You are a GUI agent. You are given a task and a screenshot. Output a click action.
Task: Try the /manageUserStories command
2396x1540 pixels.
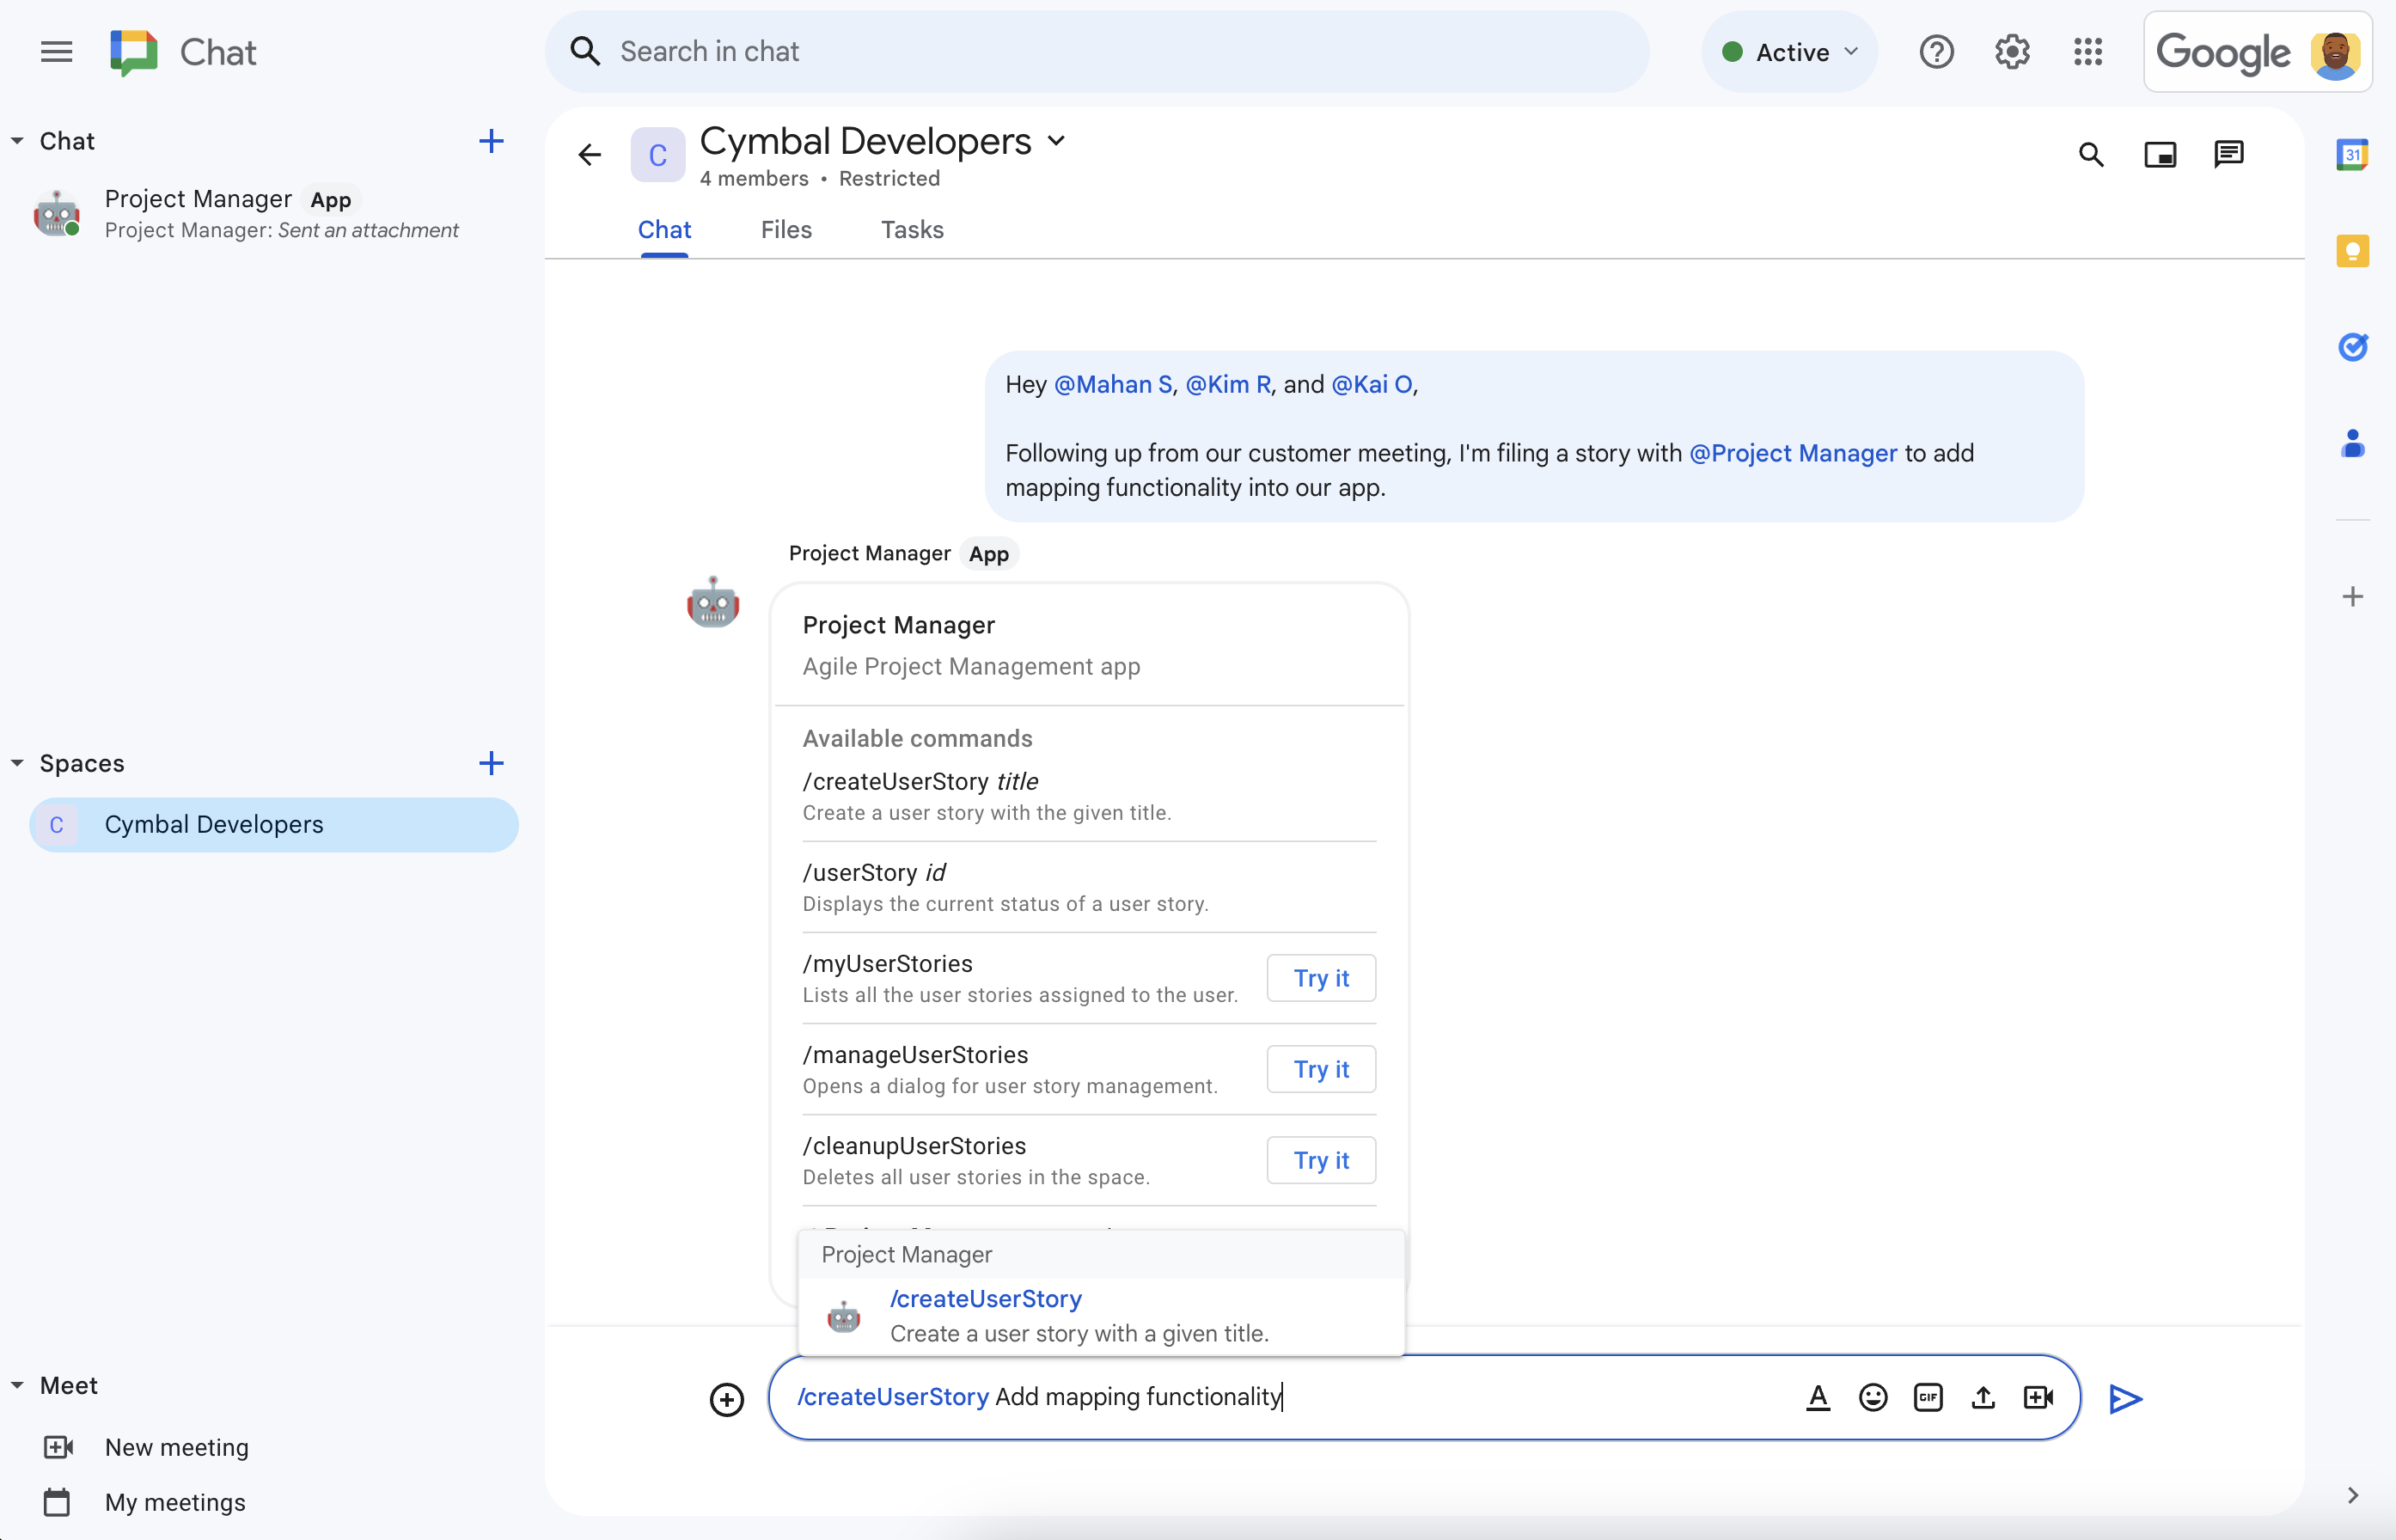click(x=1322, y=1068)
